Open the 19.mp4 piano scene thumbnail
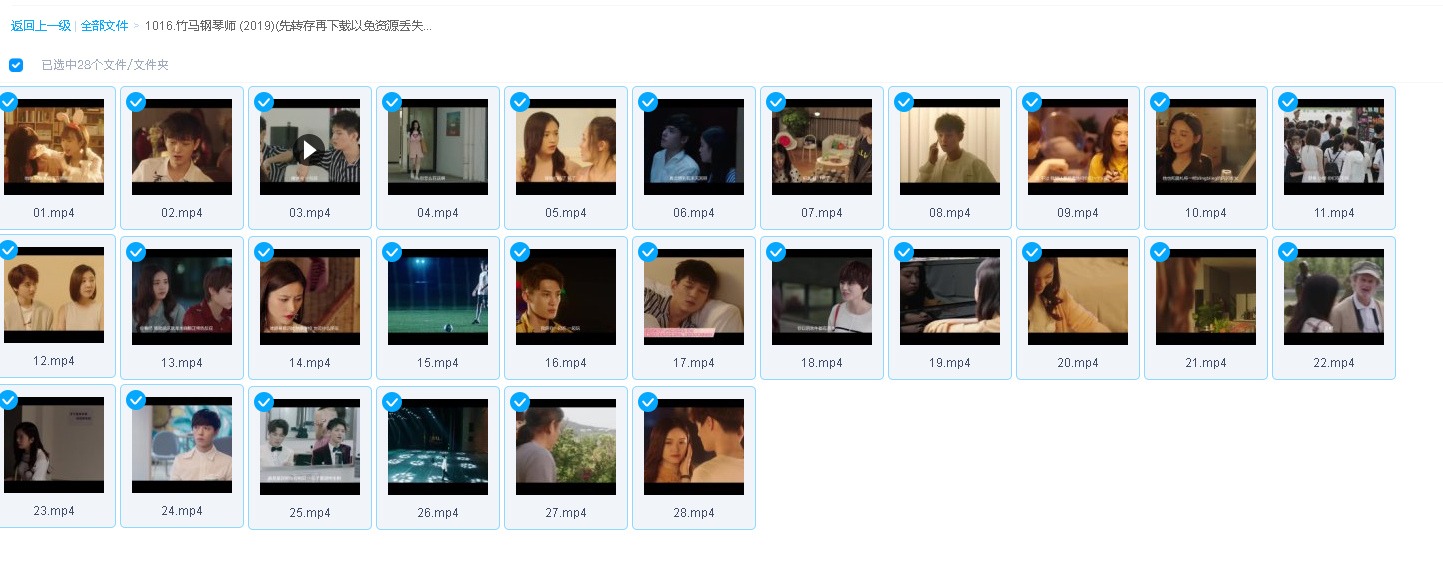This screenshot has width=1443, height=576. pyautogui.click(x=950, y=297)
